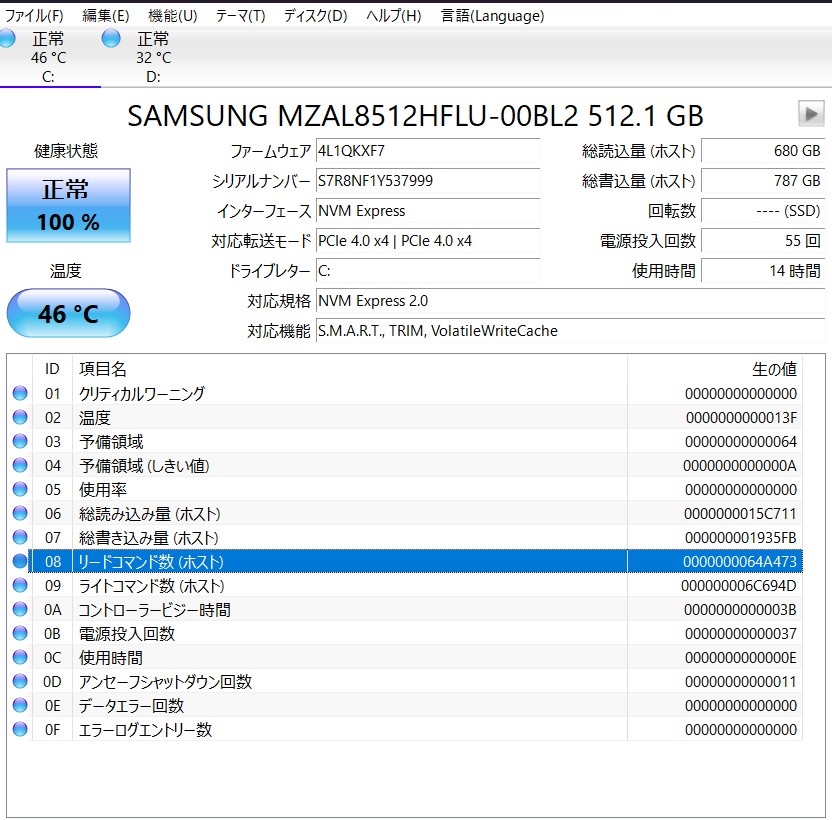The height and width of the screenshot is (820, 832).
Task: Click the ID column header
Action: [x=52, y=369]
